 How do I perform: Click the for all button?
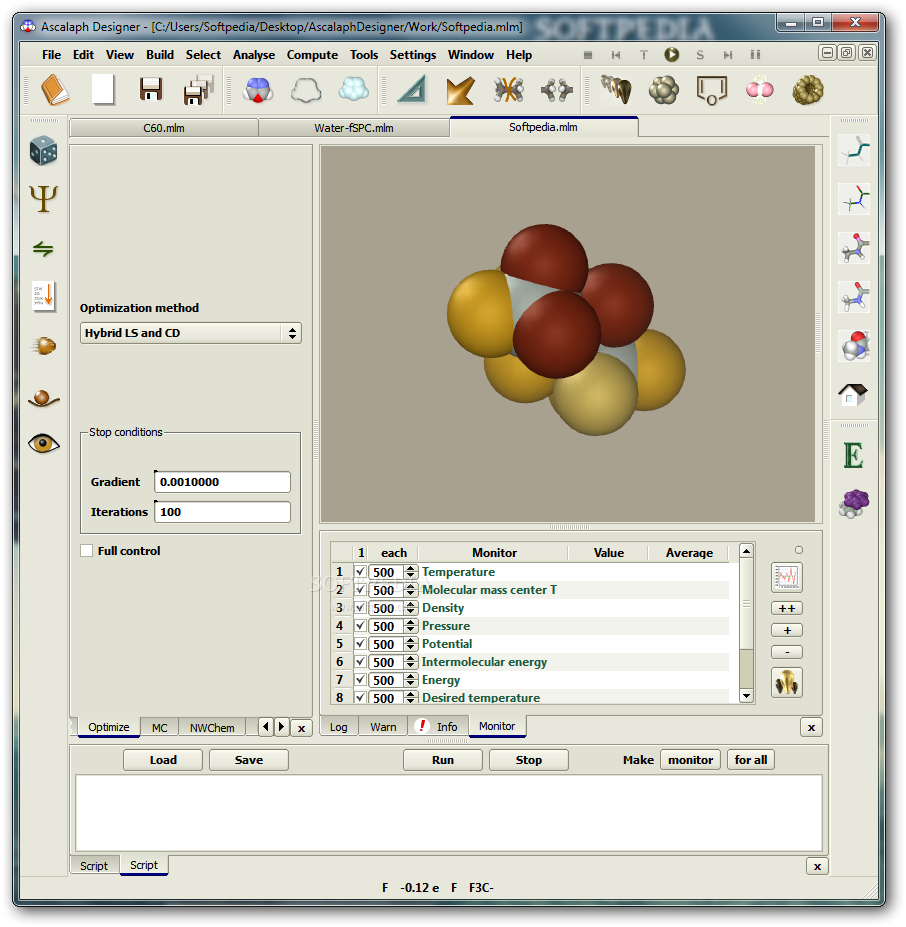coord(750,760)
